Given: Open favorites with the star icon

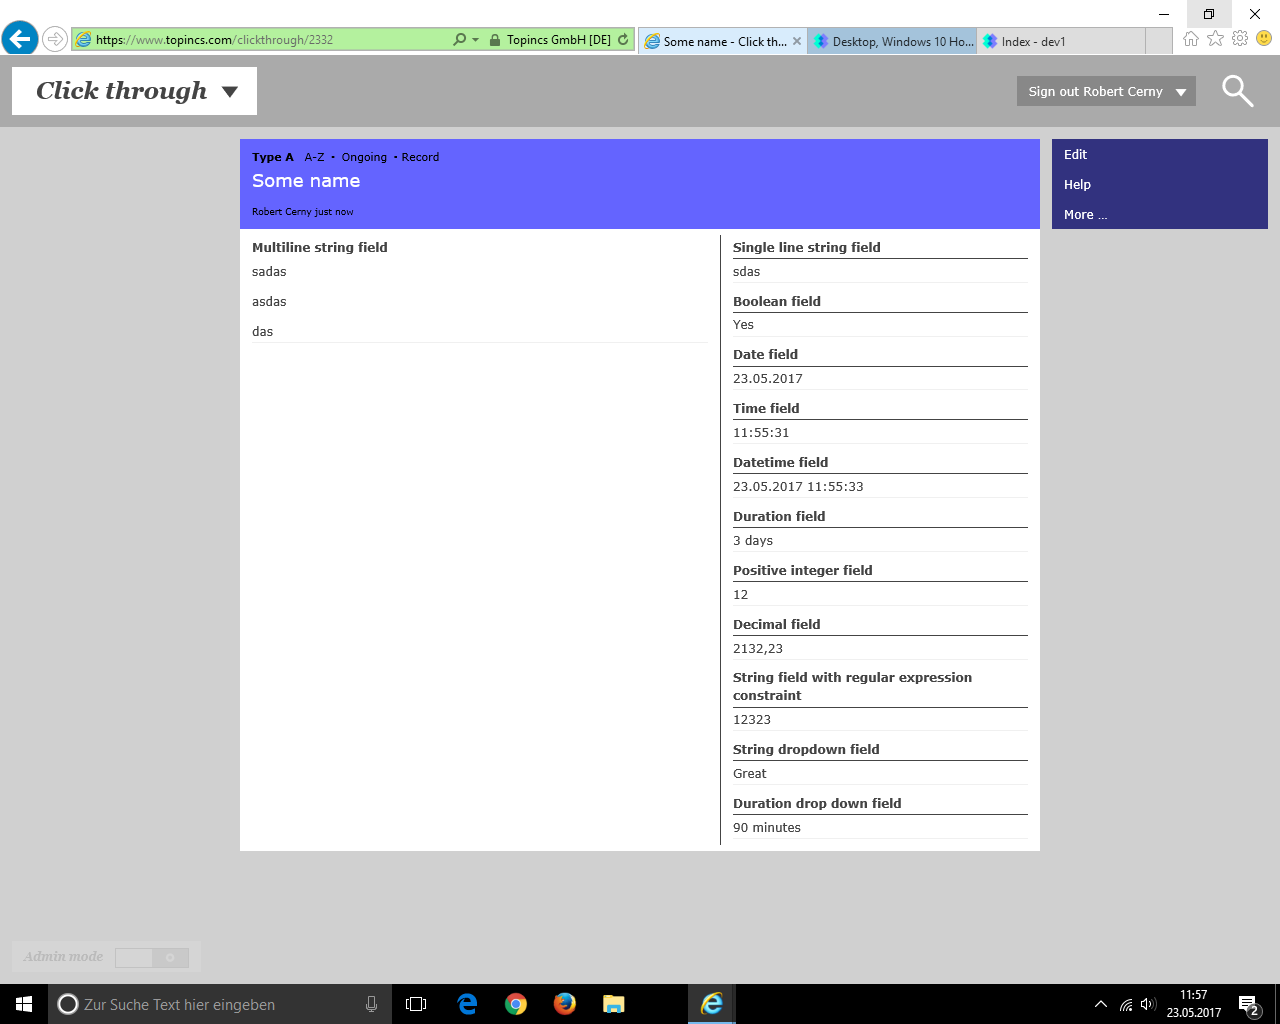Looking at the screenshot, I should (x=1215, y=39).
